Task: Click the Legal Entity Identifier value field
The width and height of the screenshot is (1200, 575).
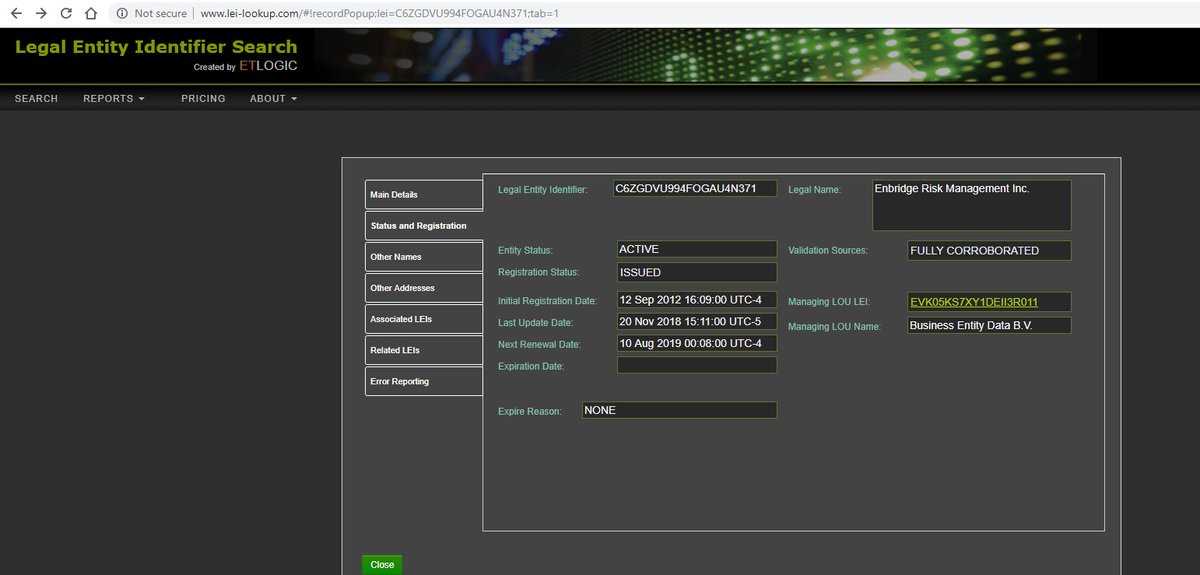Action: [x=695, y=188]
